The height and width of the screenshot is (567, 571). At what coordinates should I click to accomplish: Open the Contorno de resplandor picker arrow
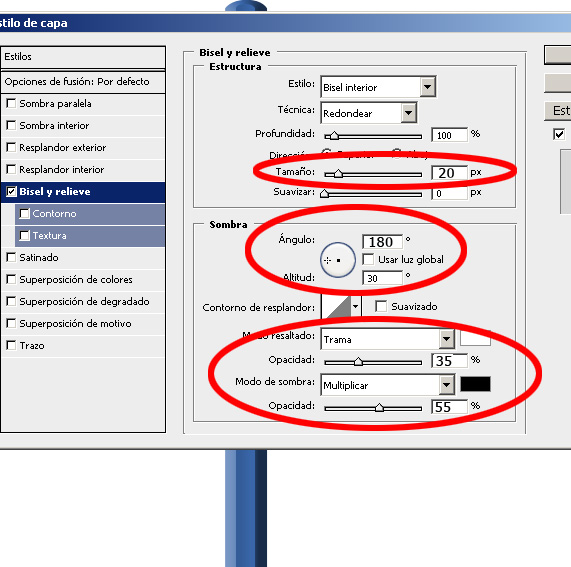point(356,306)
